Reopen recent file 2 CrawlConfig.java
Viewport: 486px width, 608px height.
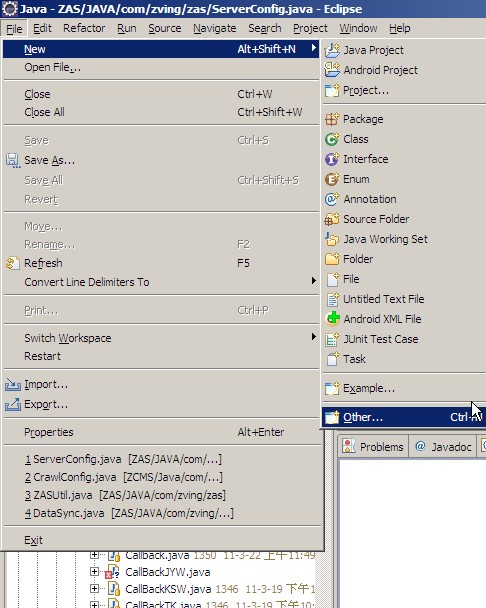[x=124, y=477]
